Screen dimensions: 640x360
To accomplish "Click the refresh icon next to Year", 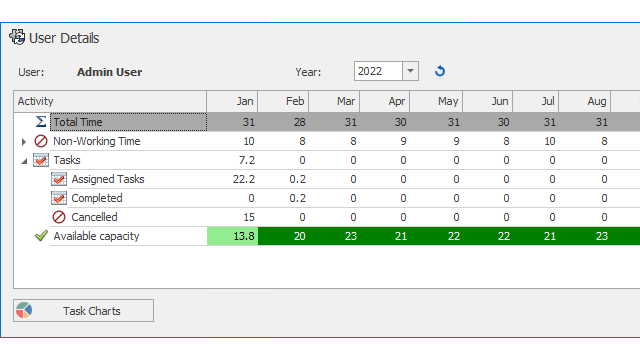I will pyautogui.click(x=440, y=71).
